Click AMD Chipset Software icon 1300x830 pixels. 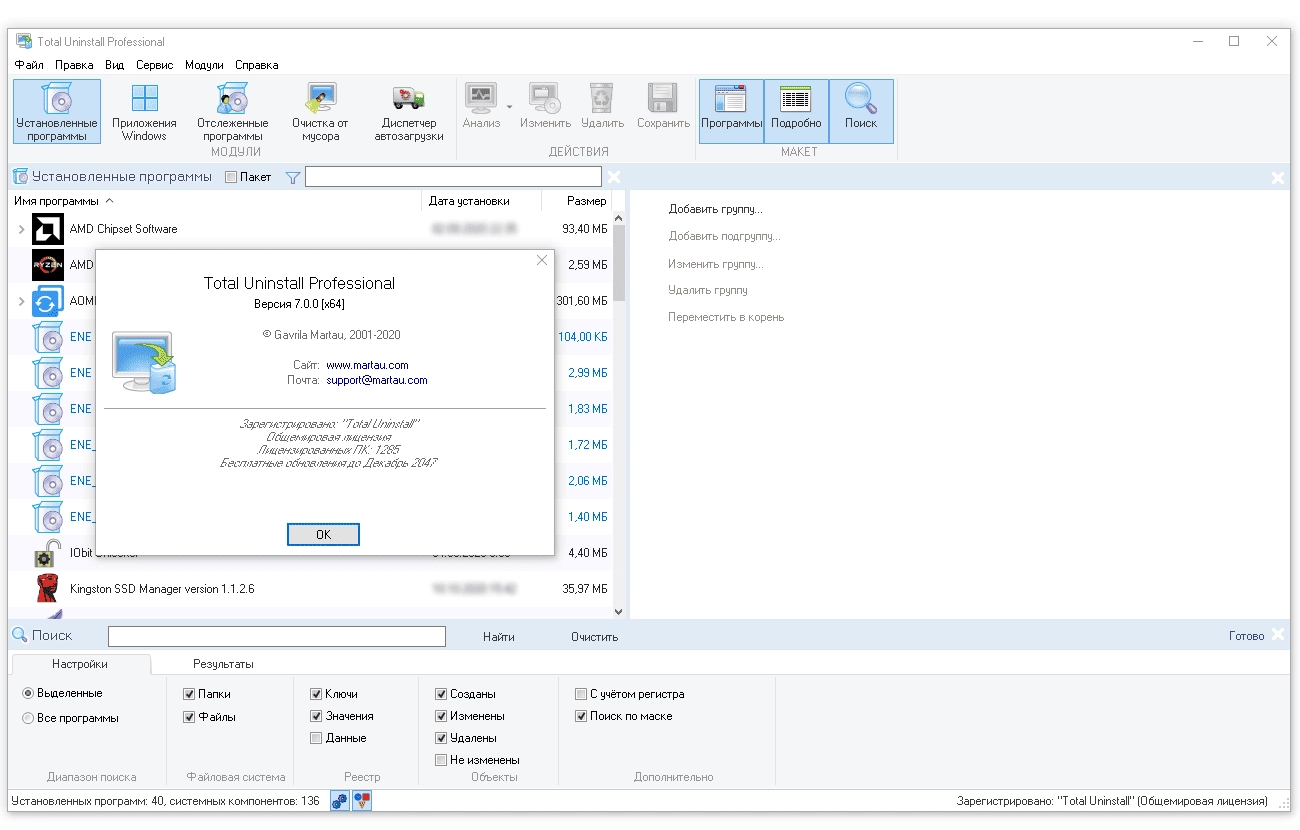[48, 229]
